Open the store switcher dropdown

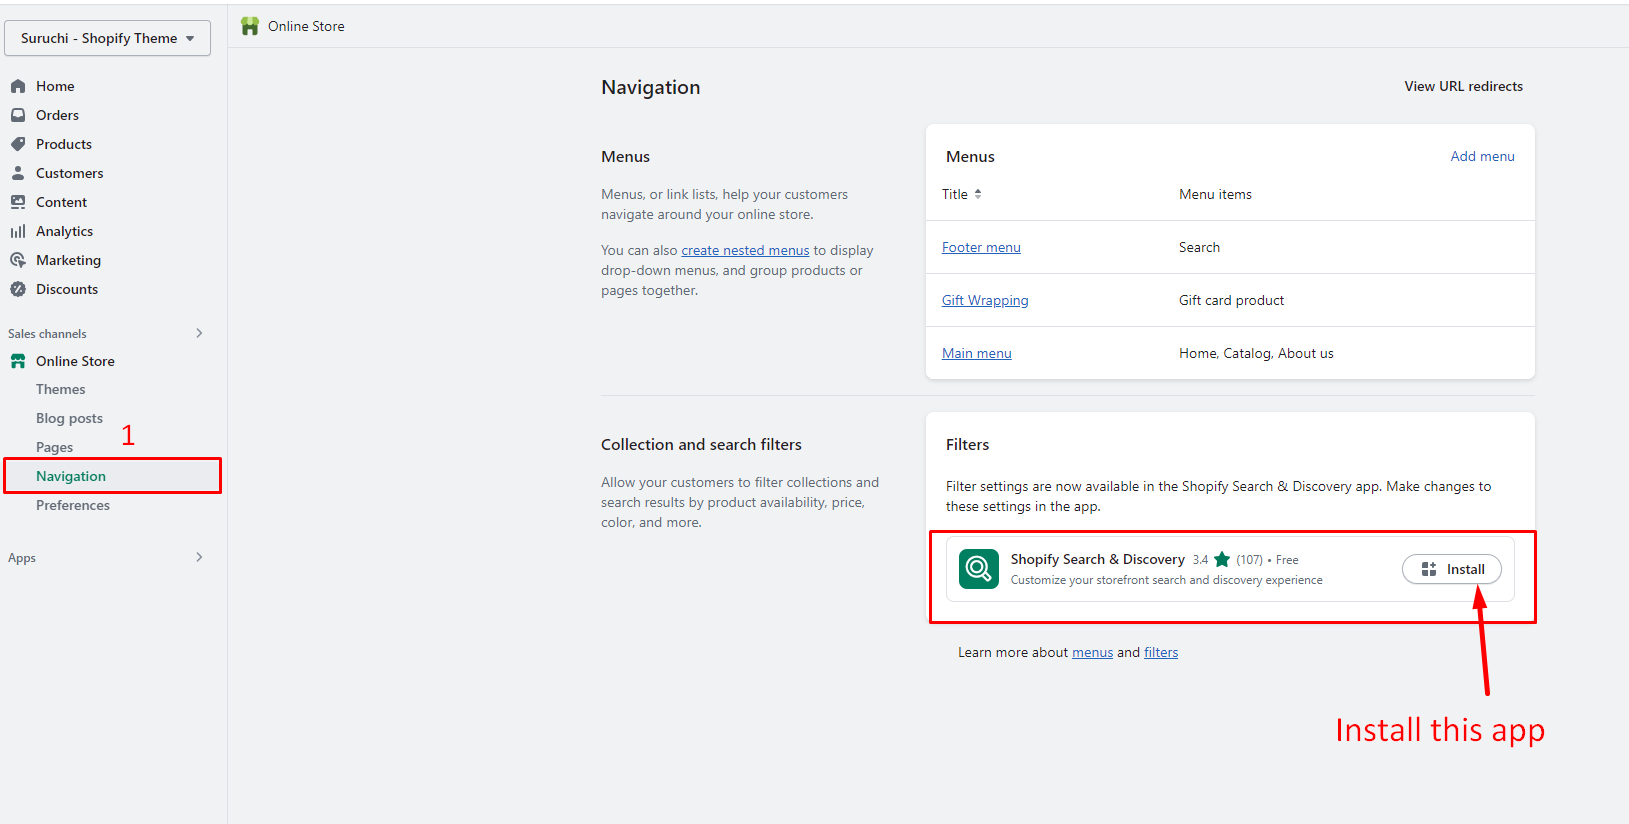107,38
